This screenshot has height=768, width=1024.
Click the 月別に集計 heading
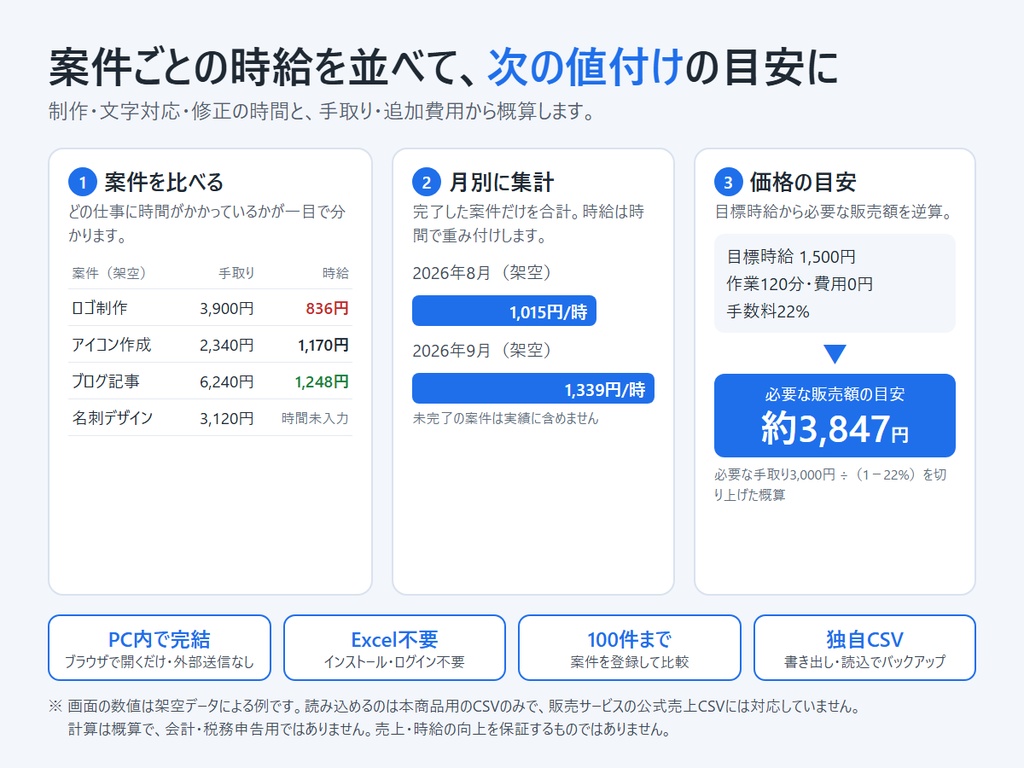502,182
